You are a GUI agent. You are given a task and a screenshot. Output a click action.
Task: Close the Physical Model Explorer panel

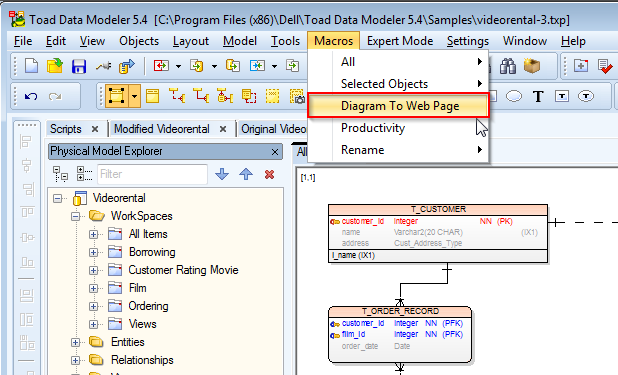(275, 152)
